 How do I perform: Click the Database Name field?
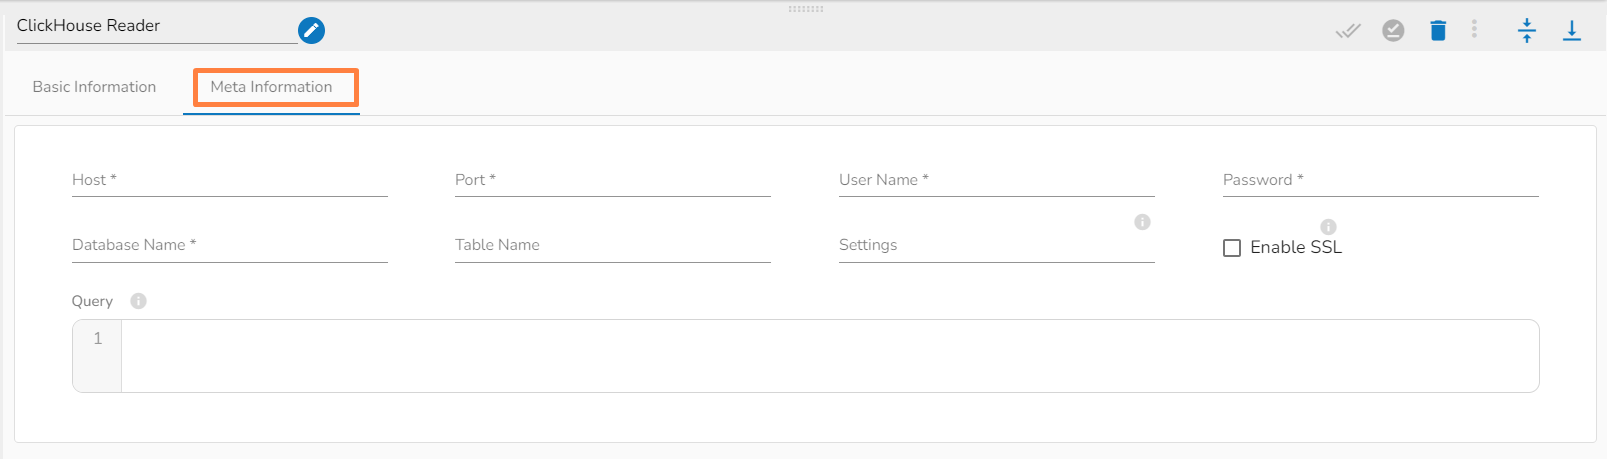pyautogui.click(x=229, y=246)
